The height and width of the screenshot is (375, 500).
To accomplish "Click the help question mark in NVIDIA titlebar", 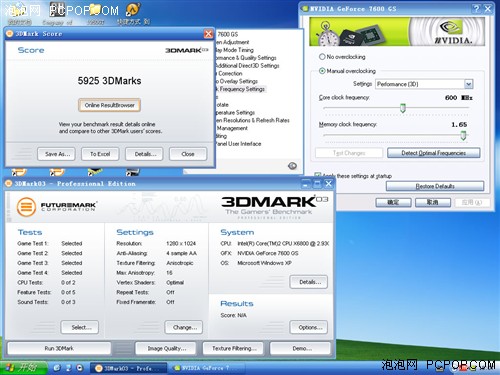I will [477, 9].
